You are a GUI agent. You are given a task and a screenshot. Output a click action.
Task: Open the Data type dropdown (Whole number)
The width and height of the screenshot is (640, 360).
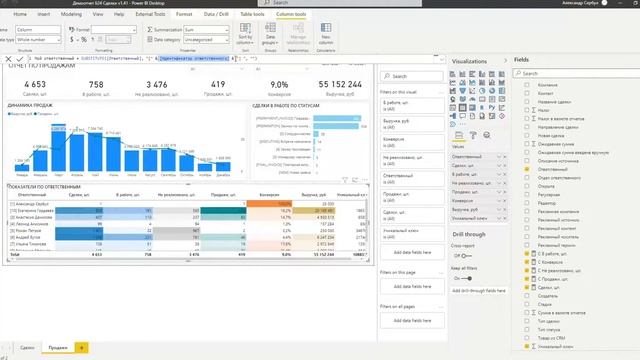coord(38,40)
